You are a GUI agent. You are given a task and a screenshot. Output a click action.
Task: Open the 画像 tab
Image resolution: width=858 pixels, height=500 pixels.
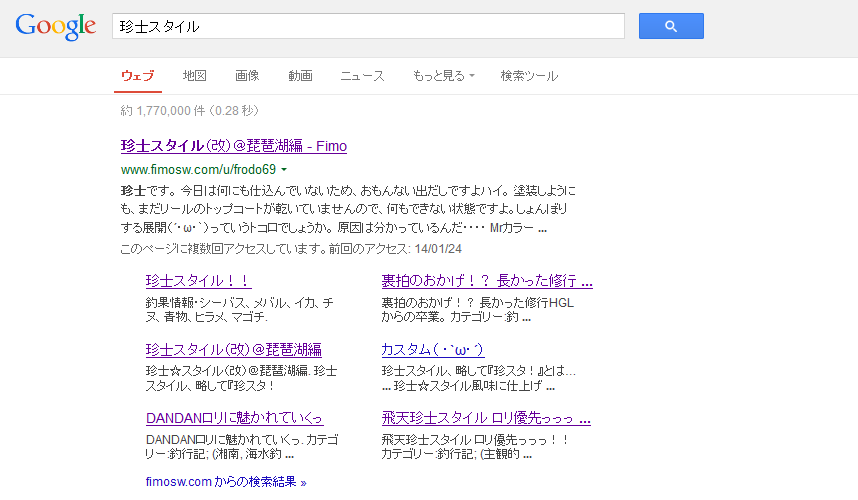tap(247, 76)
